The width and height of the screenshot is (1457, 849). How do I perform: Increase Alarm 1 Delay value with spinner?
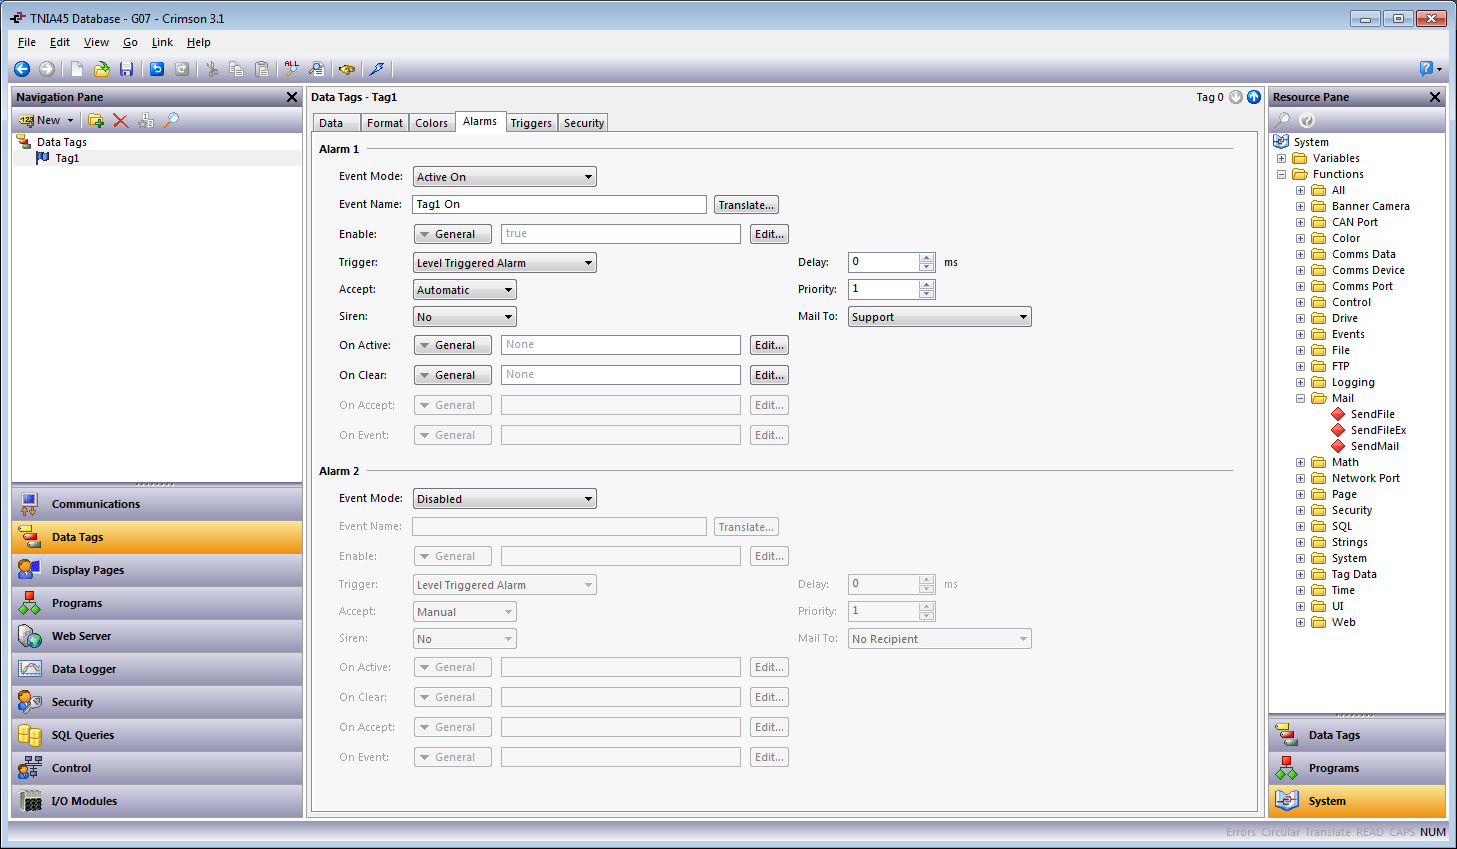927,257
